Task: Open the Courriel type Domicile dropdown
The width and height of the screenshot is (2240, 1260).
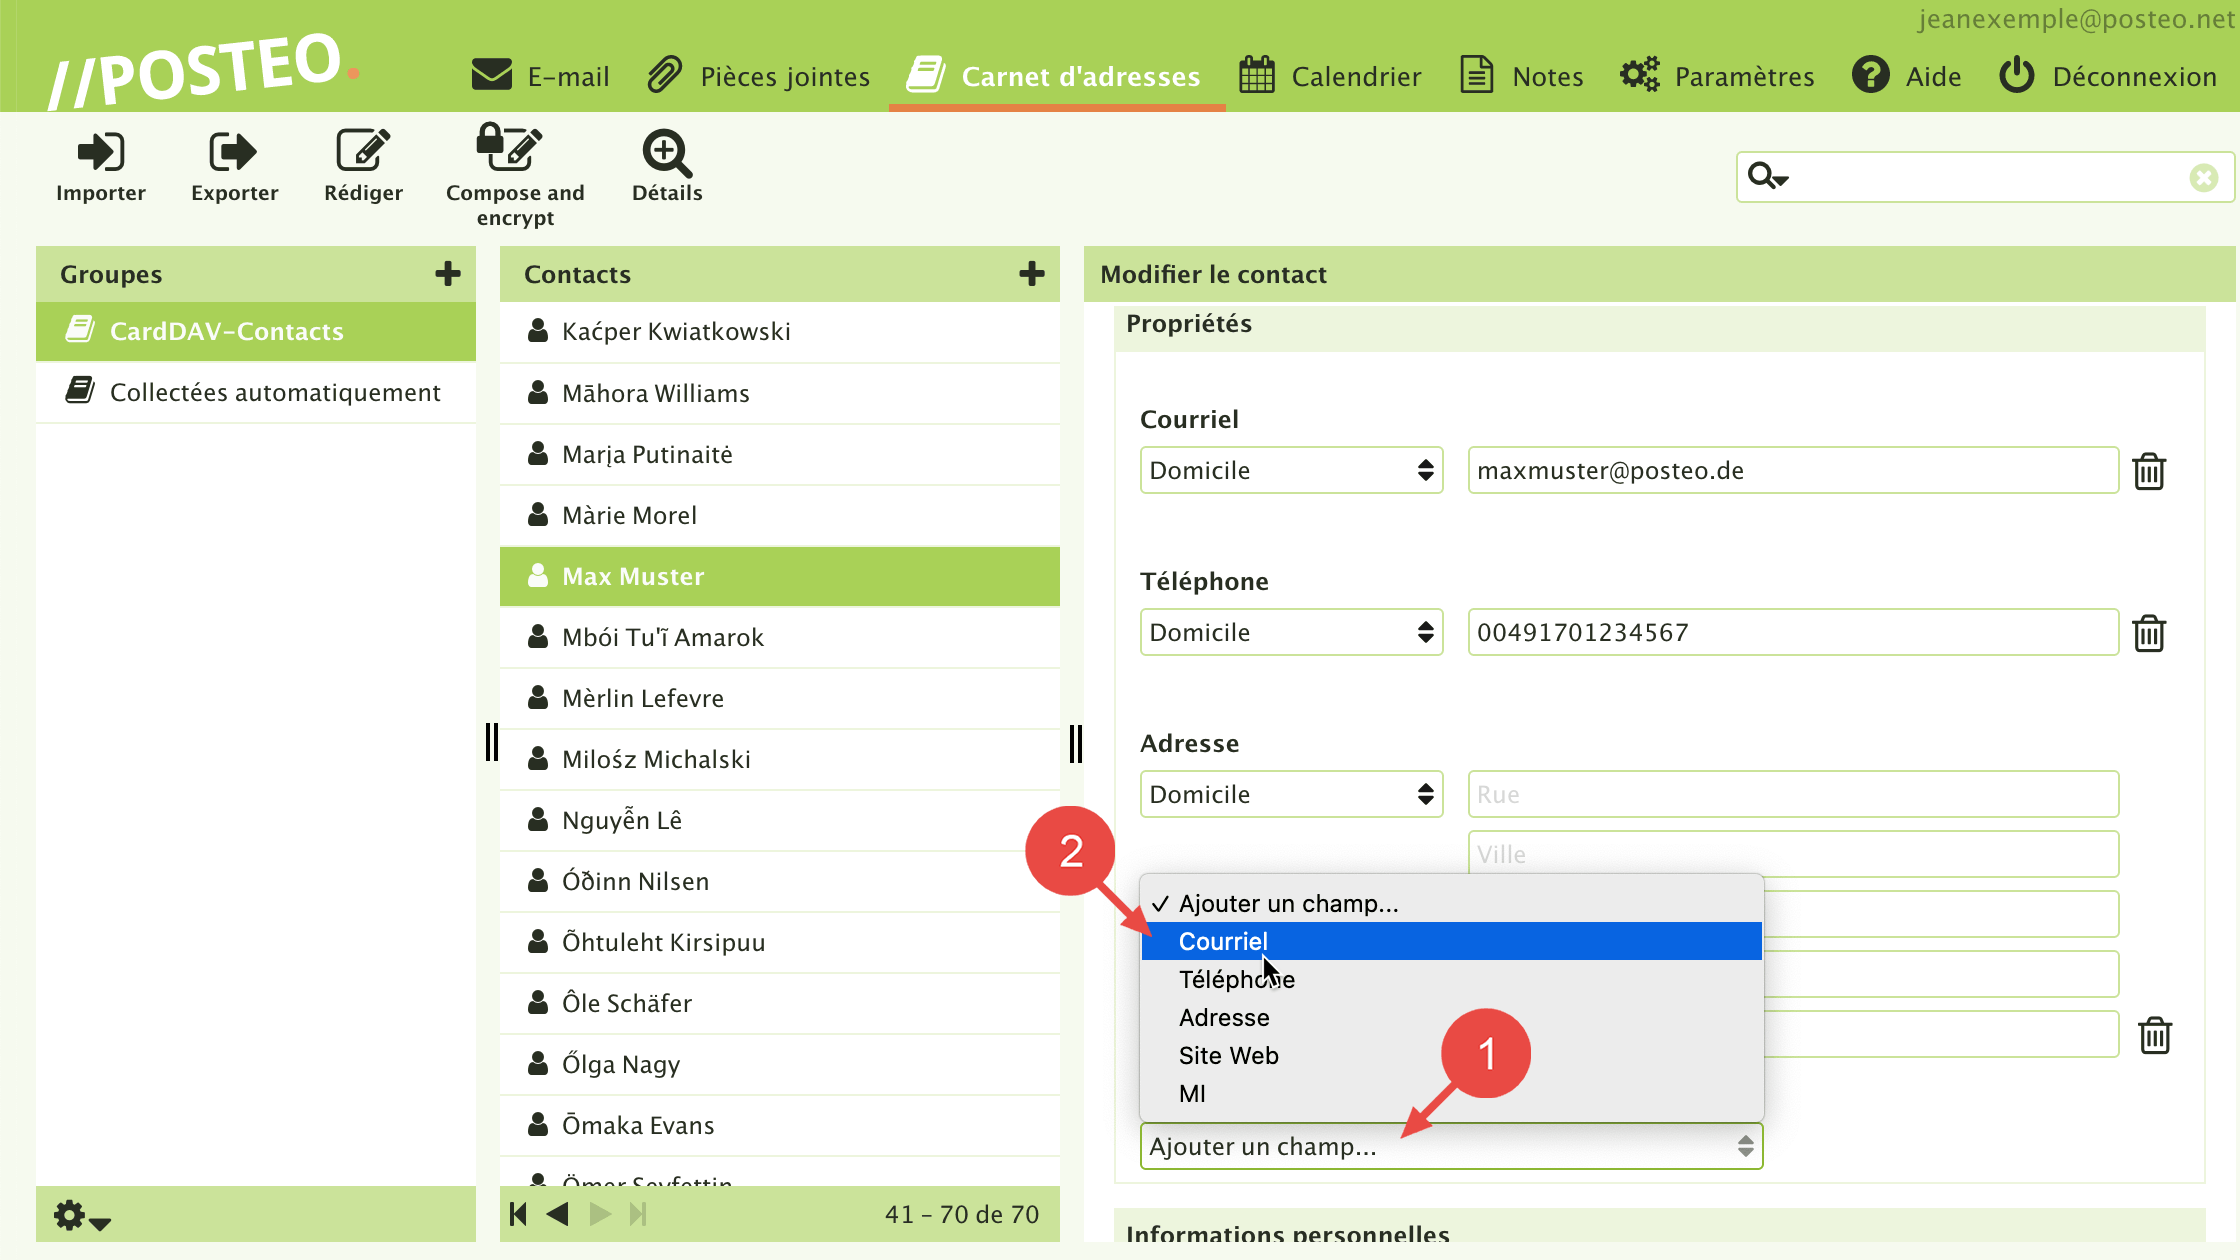Action: click(1290, 470)
